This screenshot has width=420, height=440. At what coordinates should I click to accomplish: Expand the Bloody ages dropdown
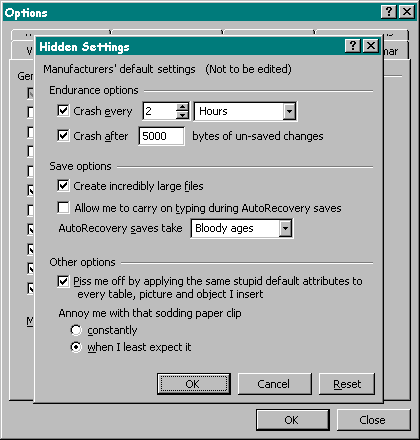285,229
